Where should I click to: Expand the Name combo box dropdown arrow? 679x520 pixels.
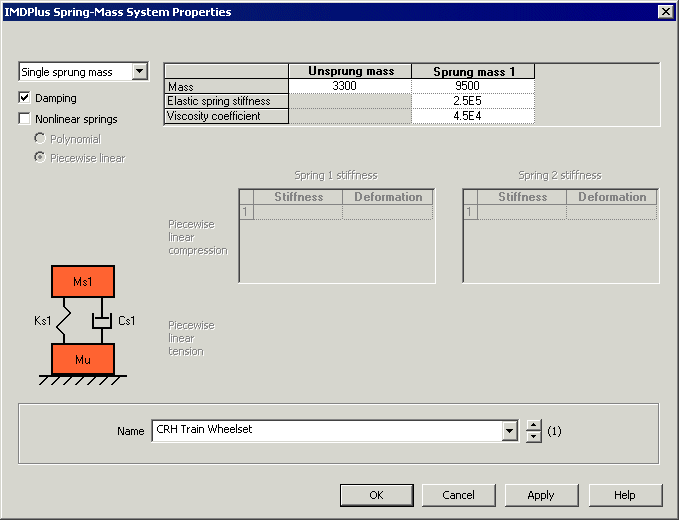(x=510, y=431)
